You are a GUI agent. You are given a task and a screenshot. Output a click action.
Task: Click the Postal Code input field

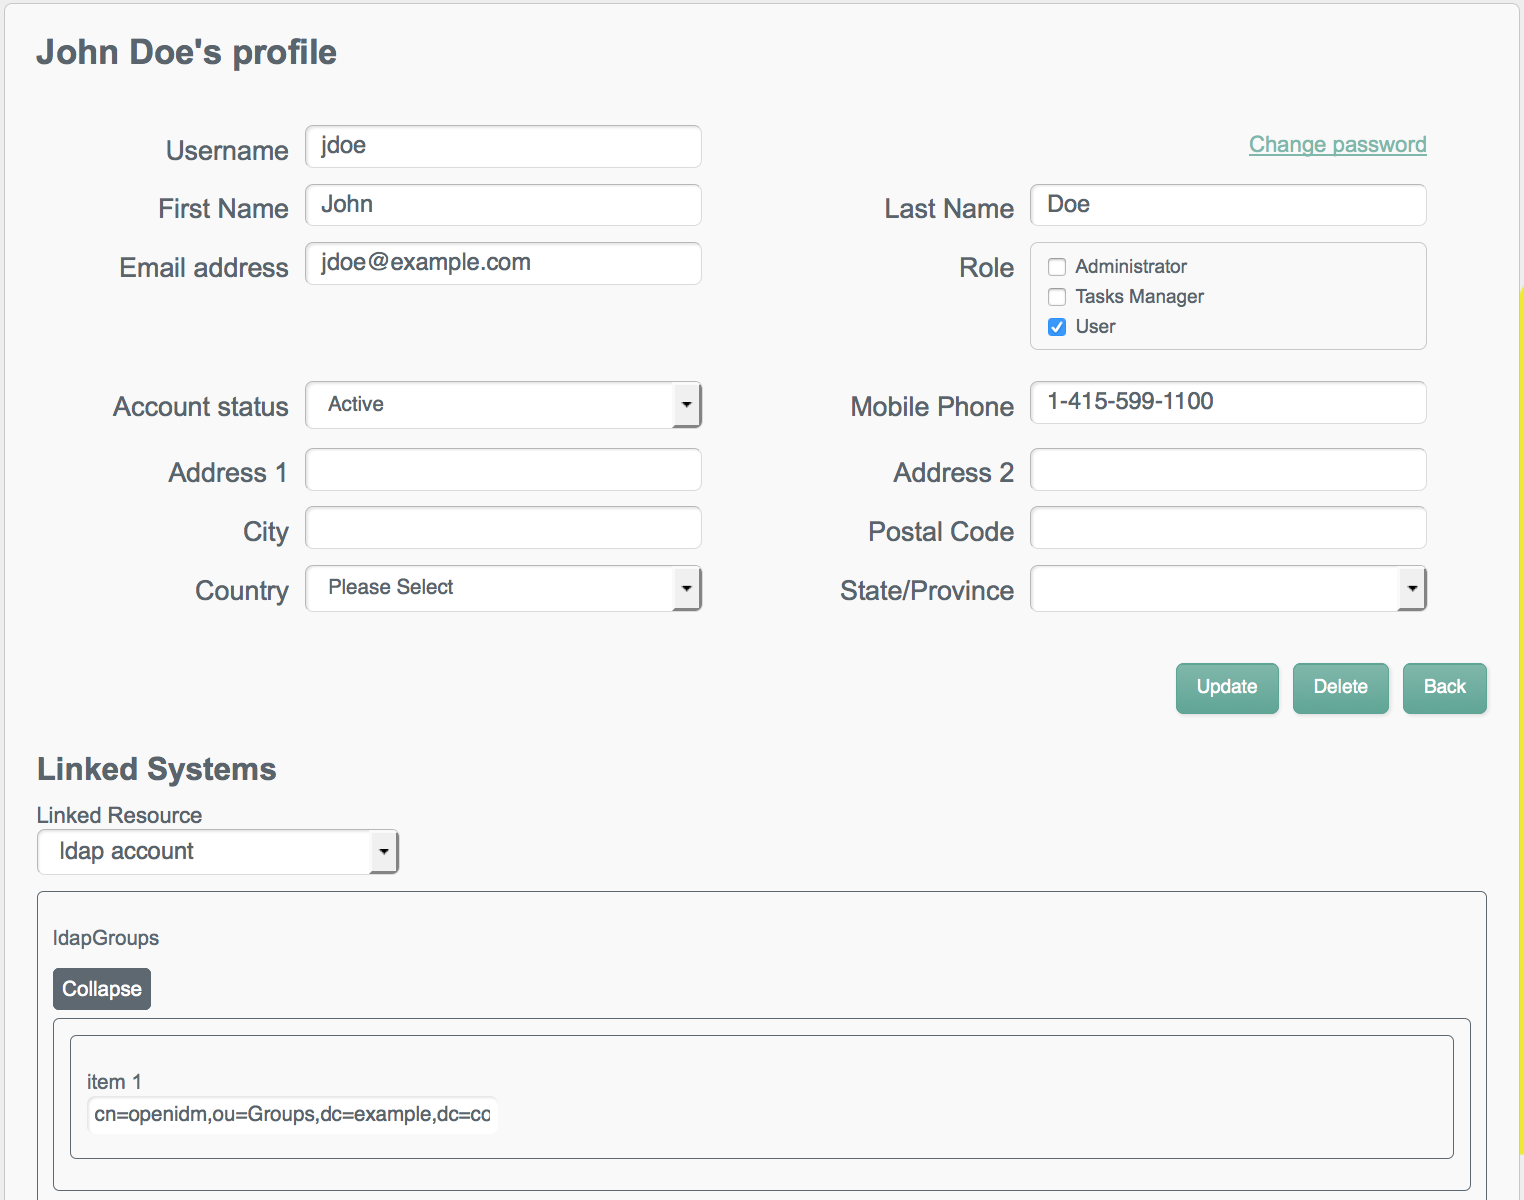coord(1228,527)
